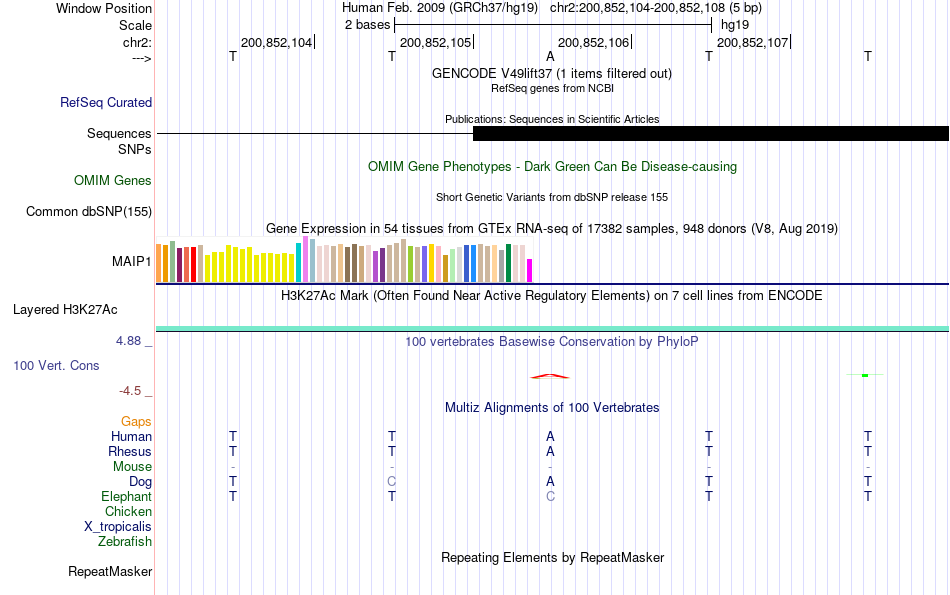This screenshot has width=950, height=595.
Task: Click the Dog alignment row label
Action: click(141, 482)
